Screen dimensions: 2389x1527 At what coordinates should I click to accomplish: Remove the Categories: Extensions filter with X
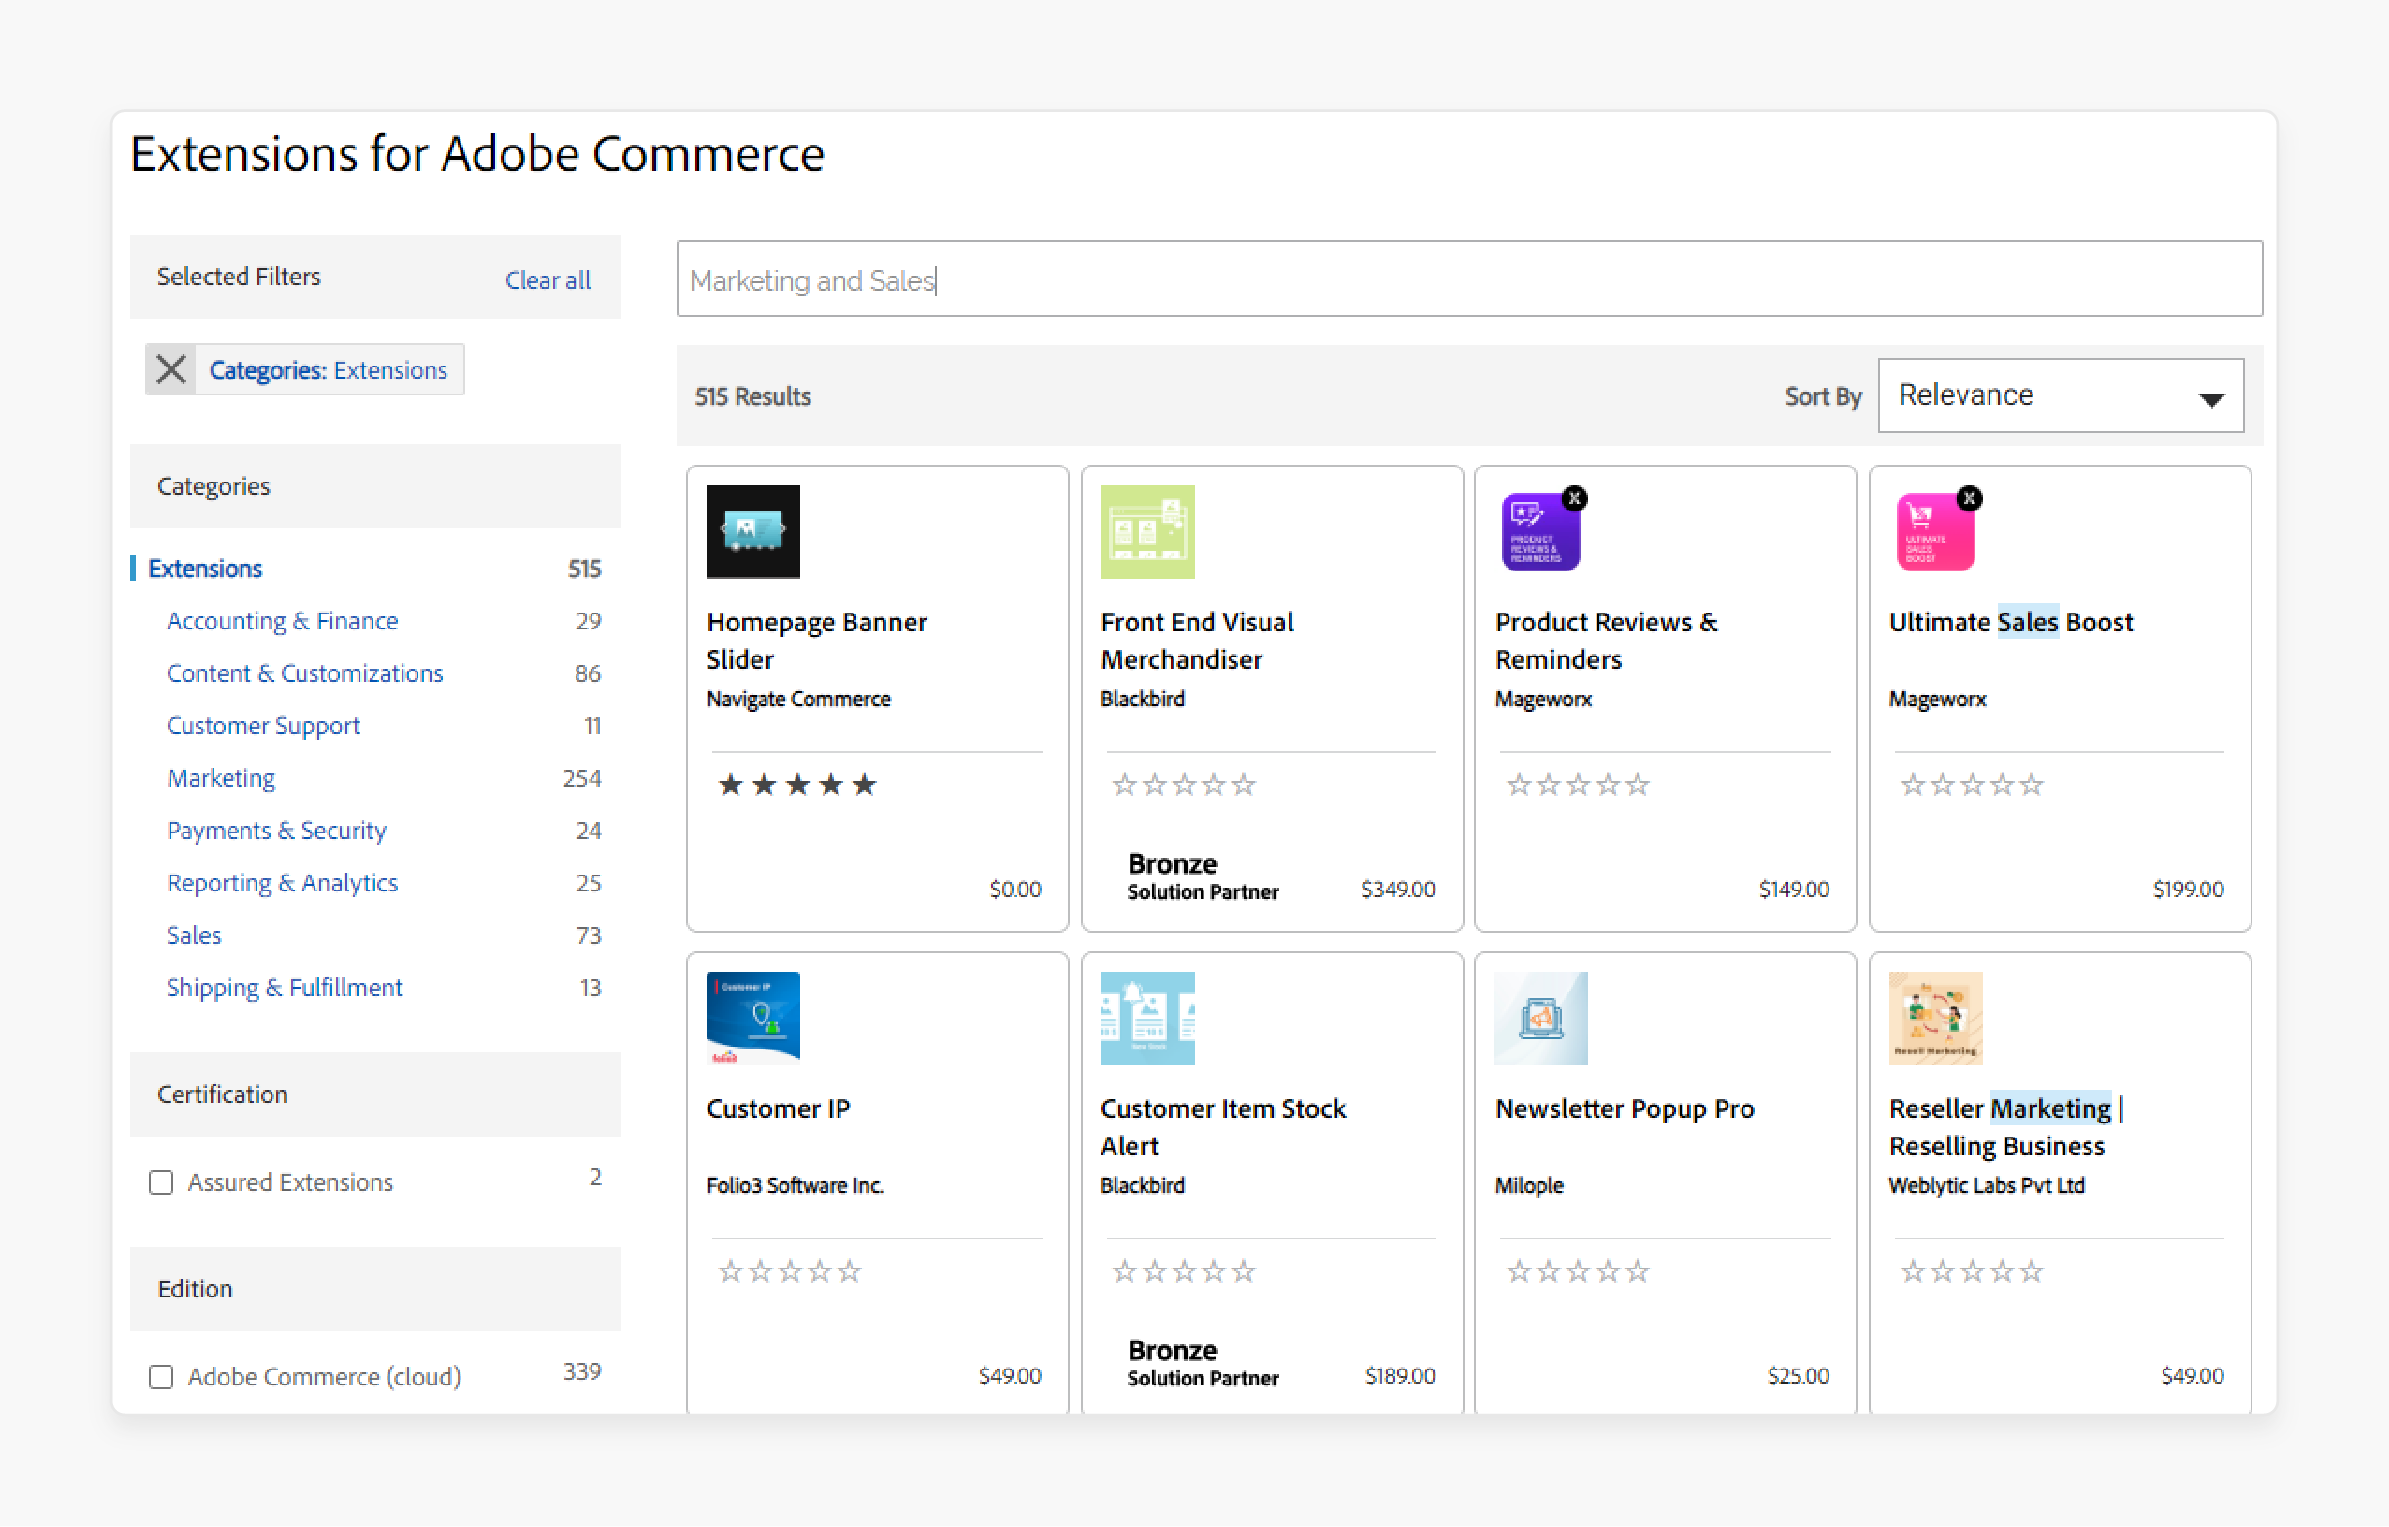(x=171, y=370)
